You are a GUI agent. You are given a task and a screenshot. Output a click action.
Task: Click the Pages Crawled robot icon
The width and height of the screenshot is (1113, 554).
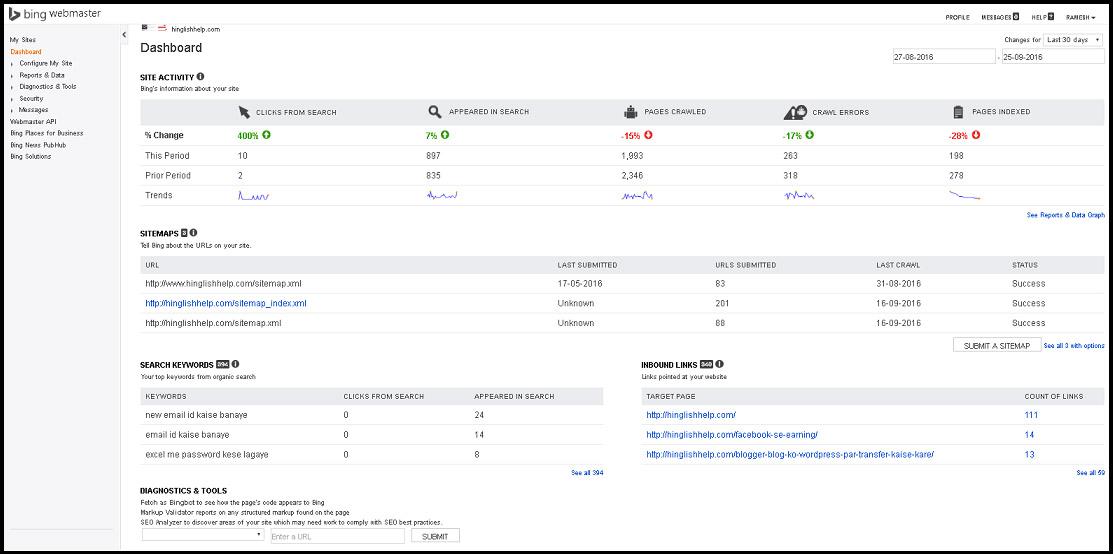(x=631, y=112)
